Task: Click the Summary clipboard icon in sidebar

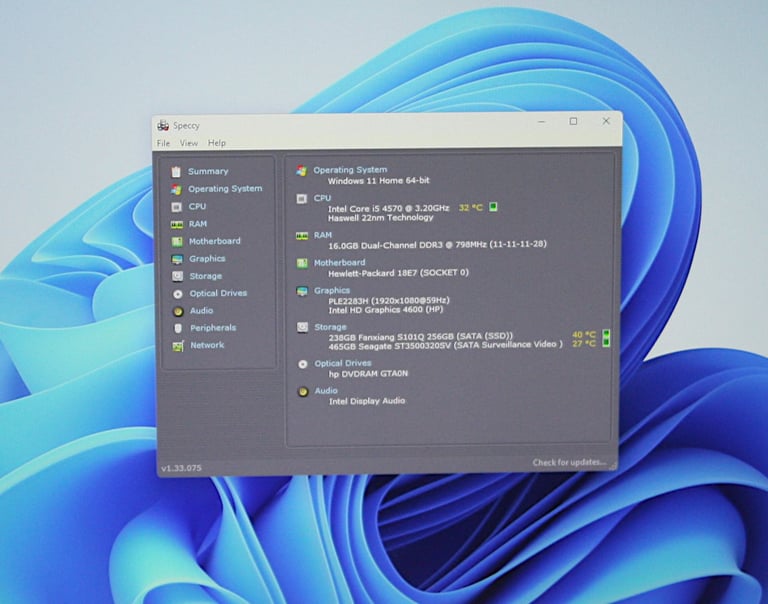Action: pos(176,171)
